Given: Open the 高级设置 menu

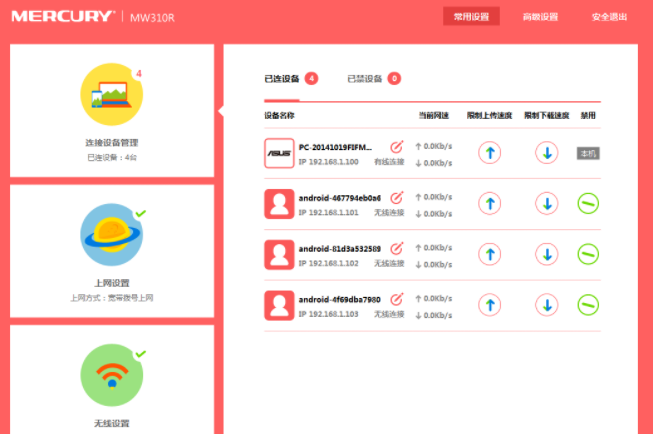Looking at the screenshot, I should click(540, 17).
